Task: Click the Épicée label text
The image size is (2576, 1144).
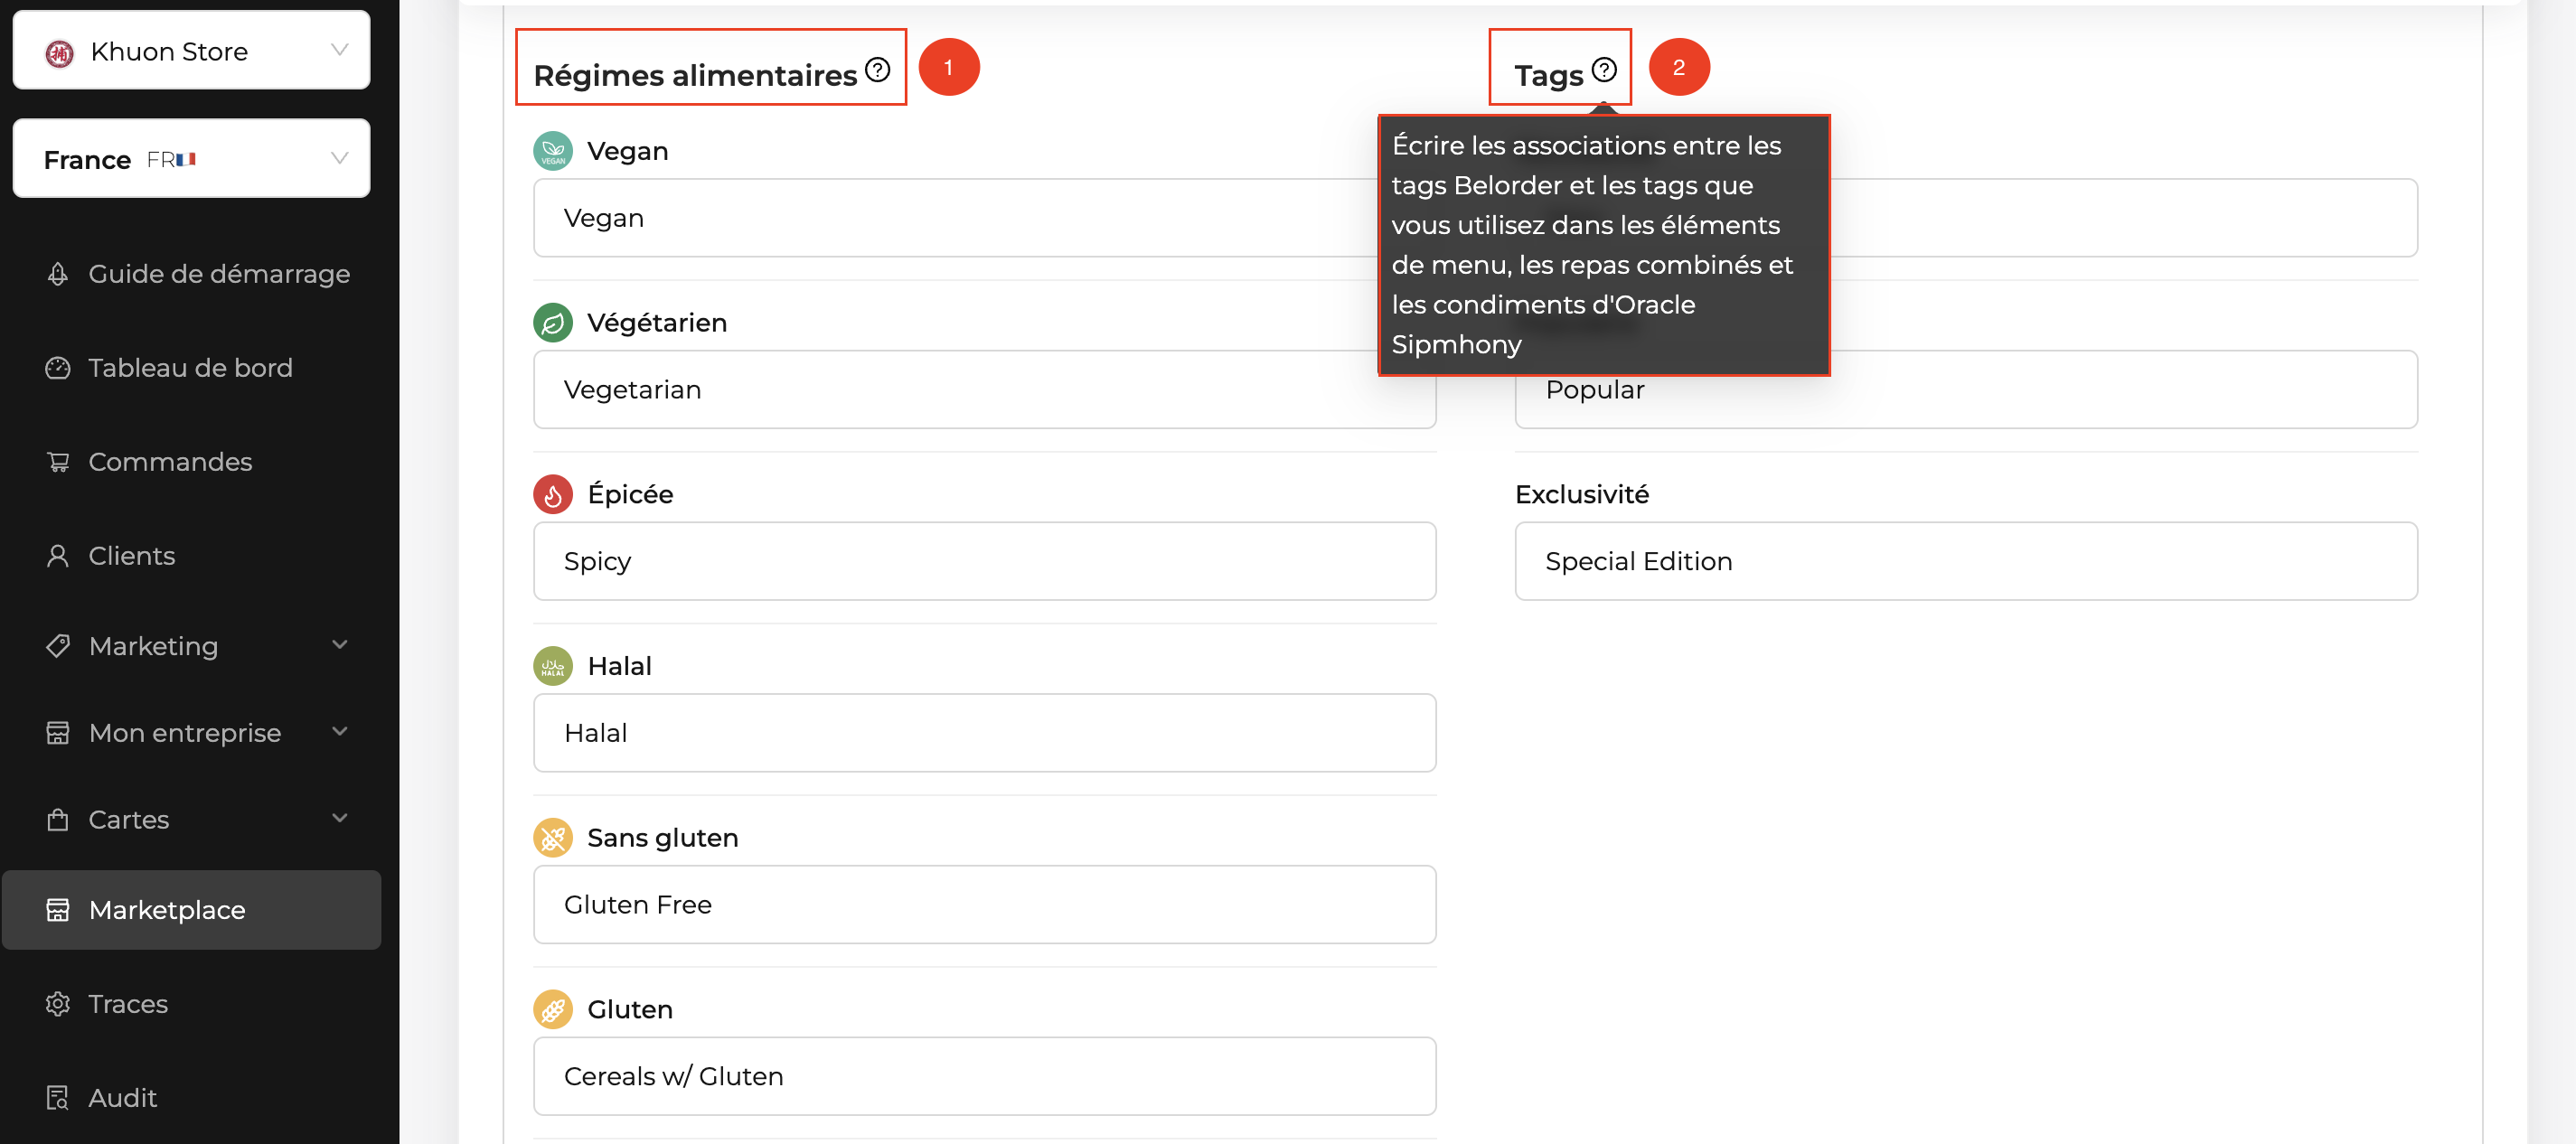Action: pos(630,495)
